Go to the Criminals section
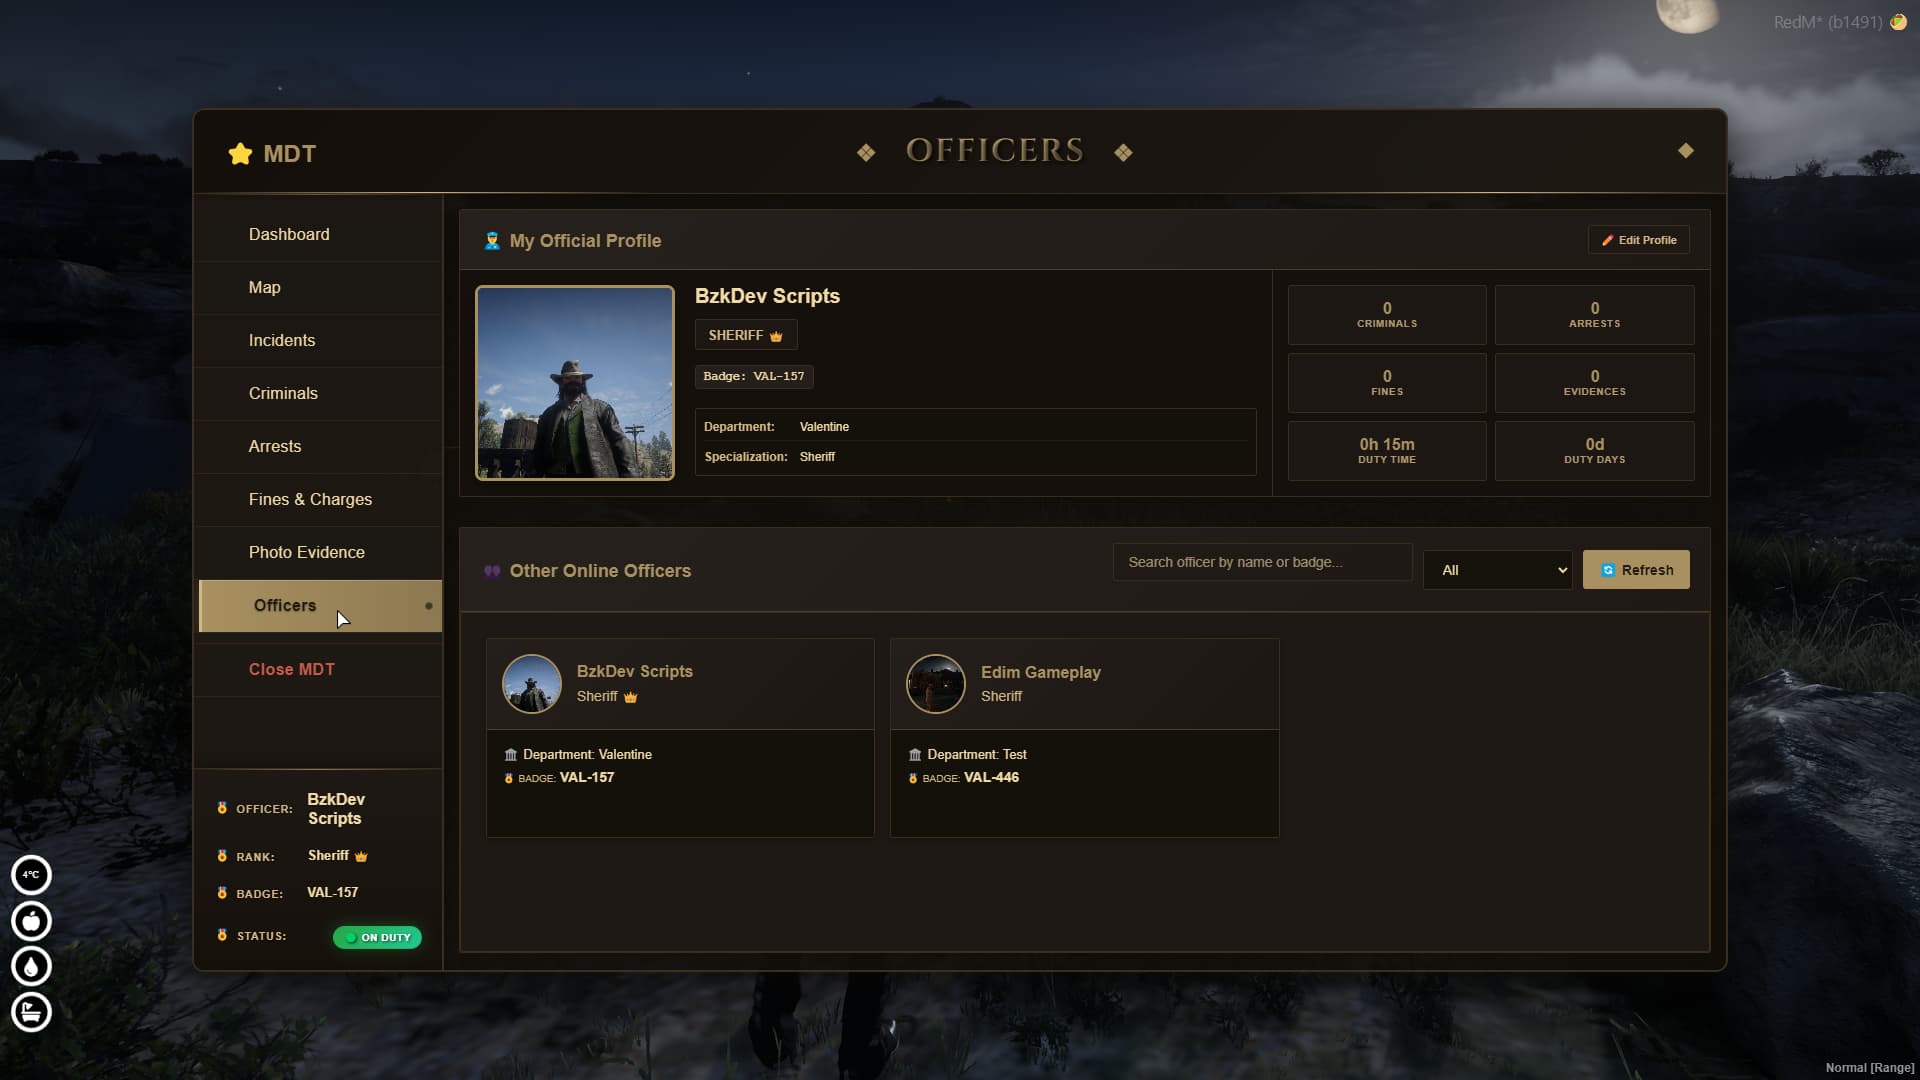Image resolution: width=1920 pixels, height=1080 pixels. (283, 393)
